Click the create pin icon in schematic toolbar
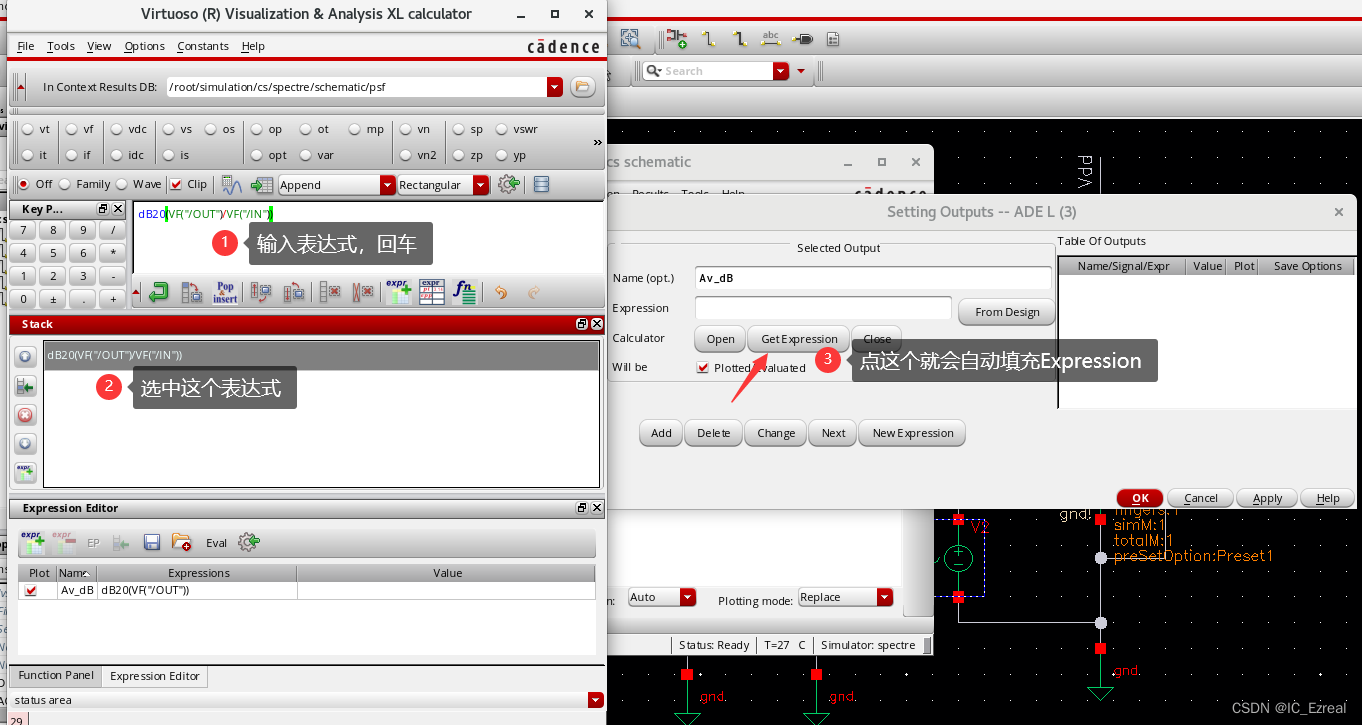Viewport: 1362px width, 725px height. 802,38
